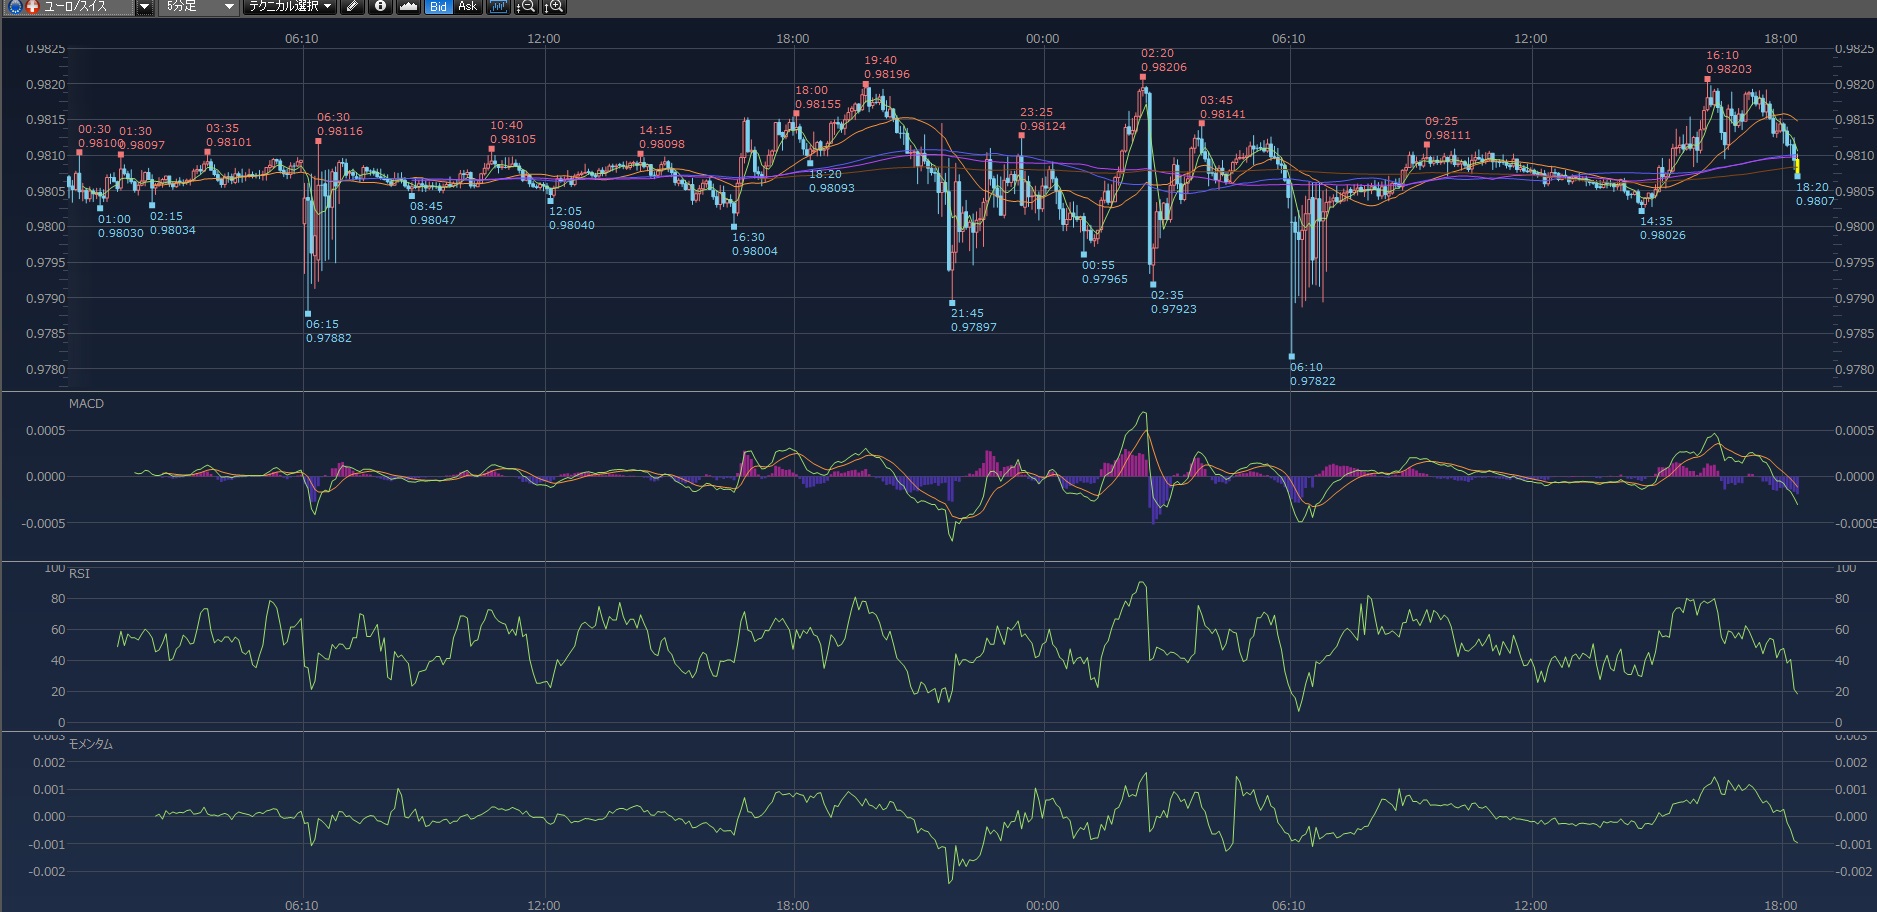Select the area chart type icon

click(x=408, y=7)
